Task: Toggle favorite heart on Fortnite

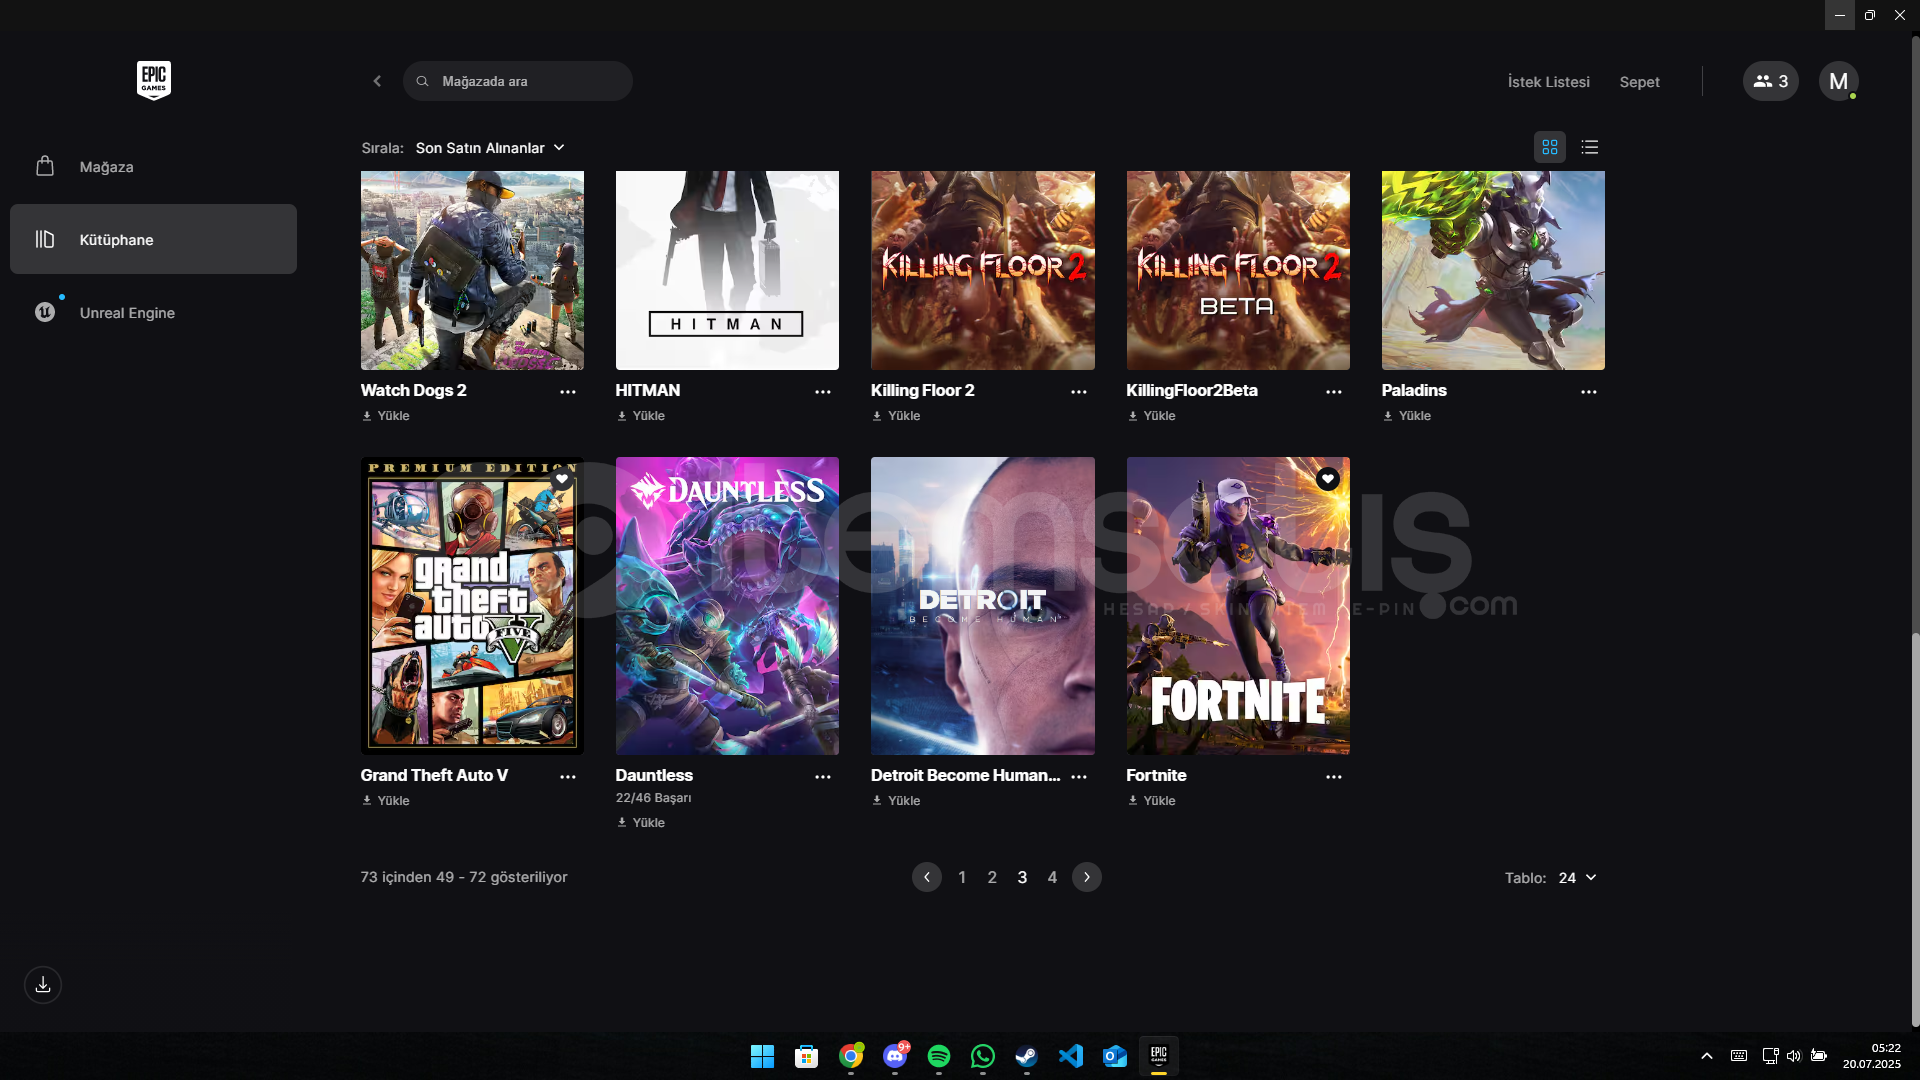Action: point(1328,479)
